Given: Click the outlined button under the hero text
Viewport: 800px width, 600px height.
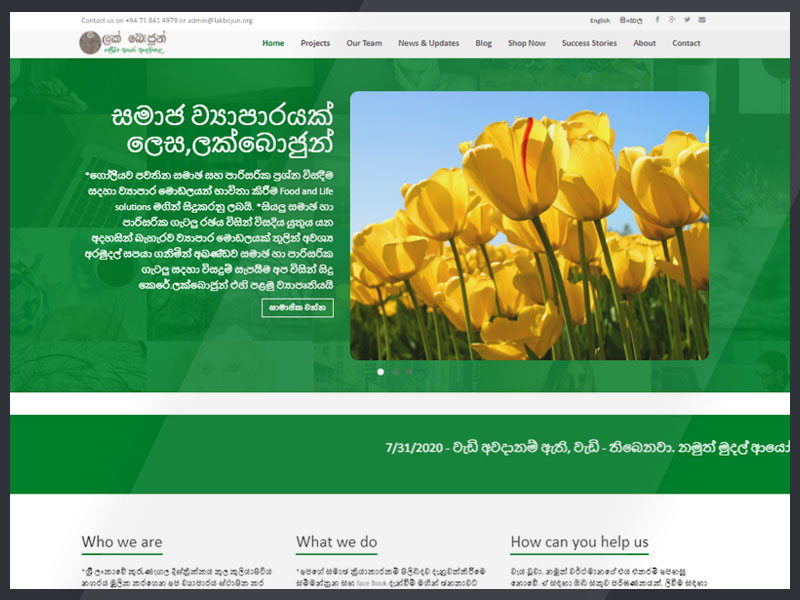Looking at the screenshot, I should click(x=297, y=308).
